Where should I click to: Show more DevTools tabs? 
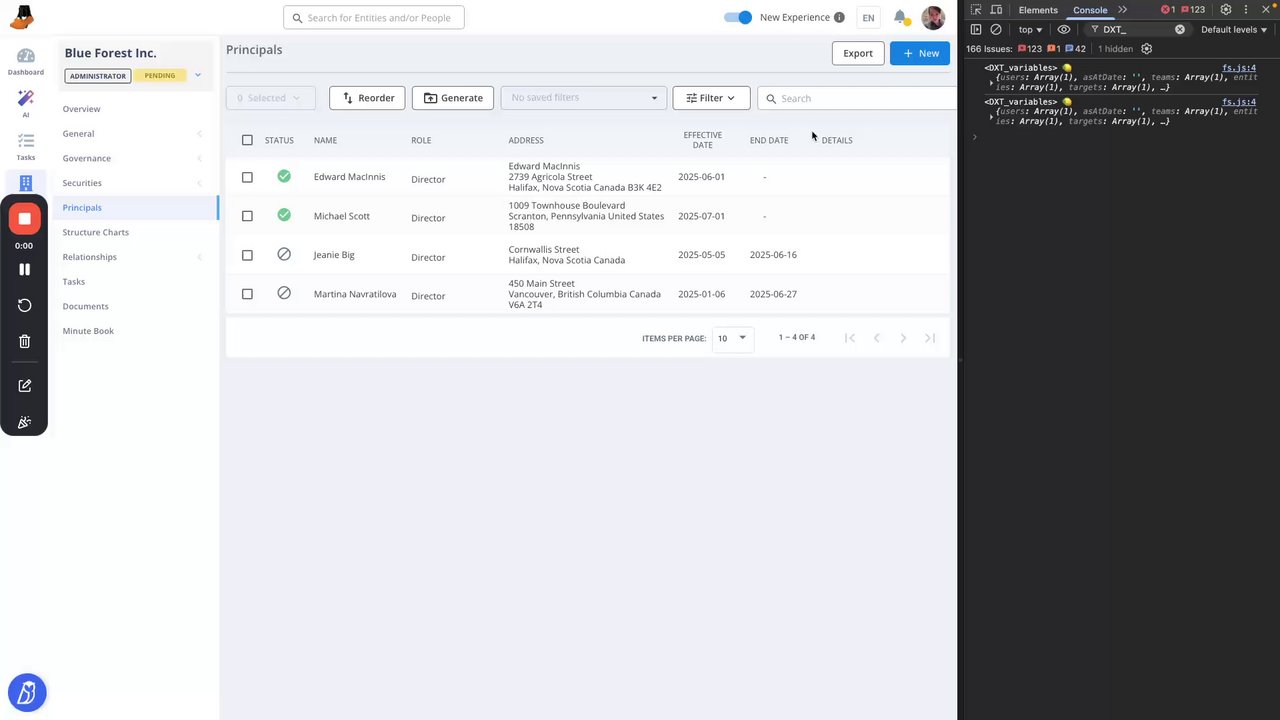(x=1122, y=10)
